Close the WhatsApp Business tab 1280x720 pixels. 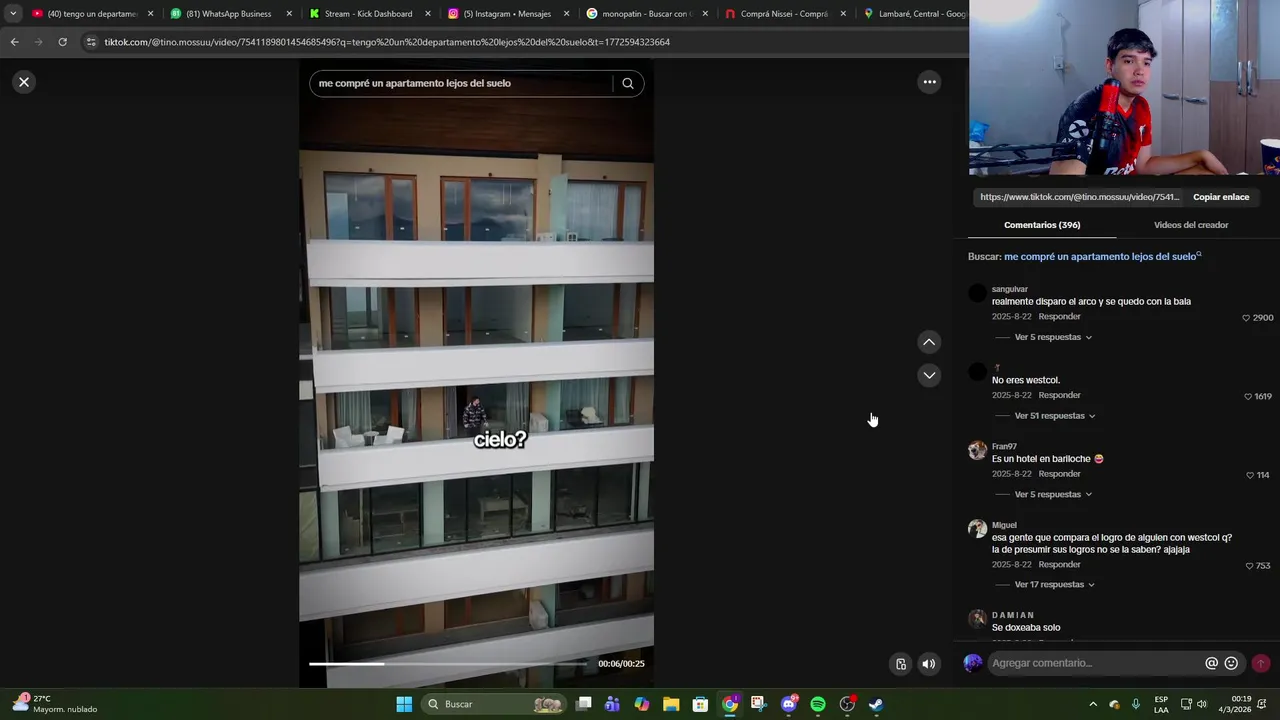coord(289,14)
